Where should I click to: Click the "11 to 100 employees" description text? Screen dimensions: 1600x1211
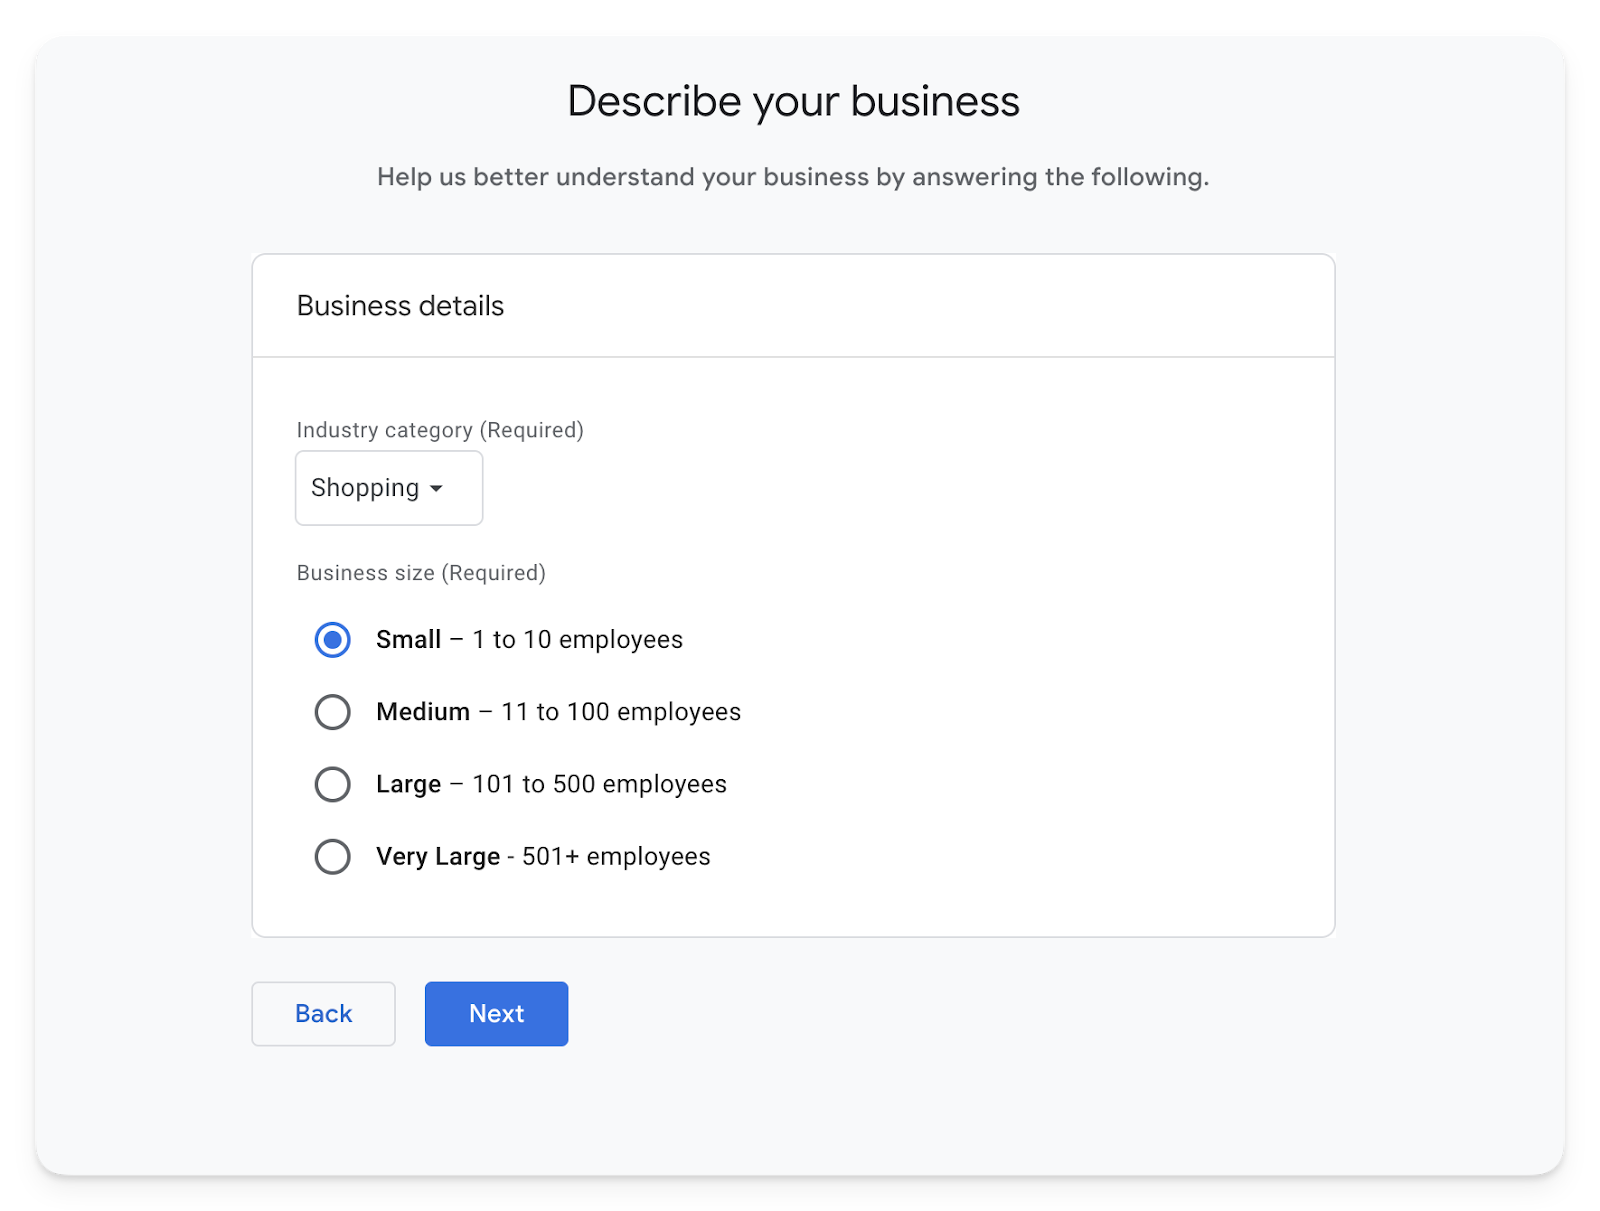(x=621, y=712)
